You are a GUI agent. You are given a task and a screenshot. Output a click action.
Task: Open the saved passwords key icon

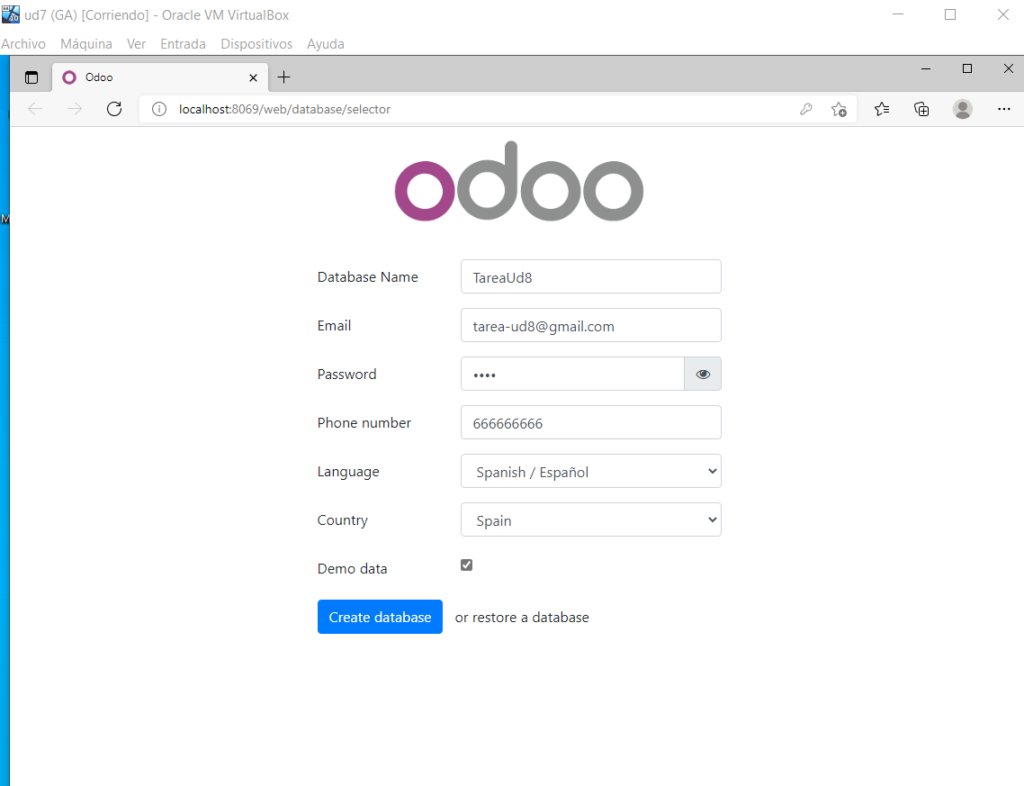click(806, 109)
